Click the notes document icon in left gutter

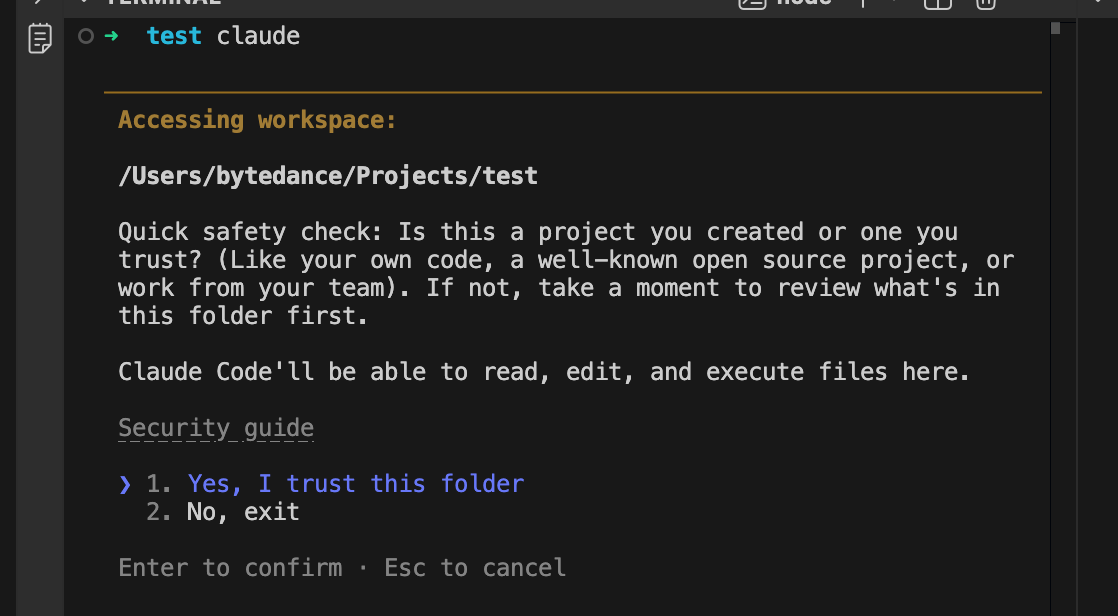[x=40, y=38]
